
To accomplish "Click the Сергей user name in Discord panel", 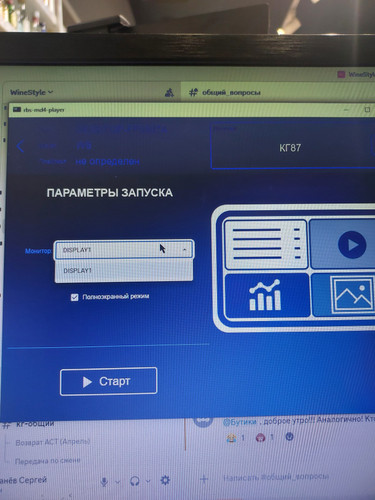I will pos(23,480).
